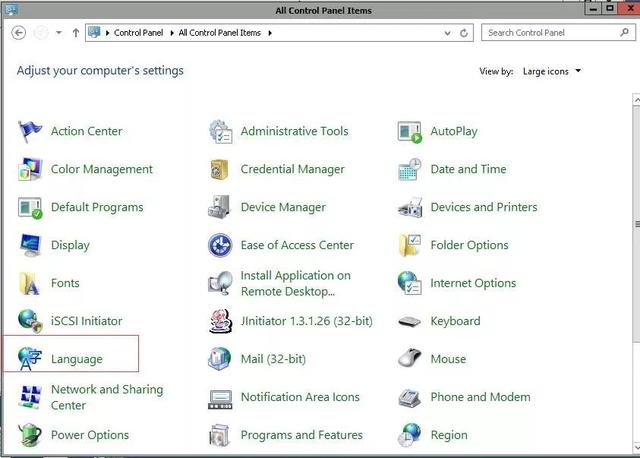Expand the chevron after All Control Panel Items
This screenshot has width=640, height=458.
[x=270, y=33]
